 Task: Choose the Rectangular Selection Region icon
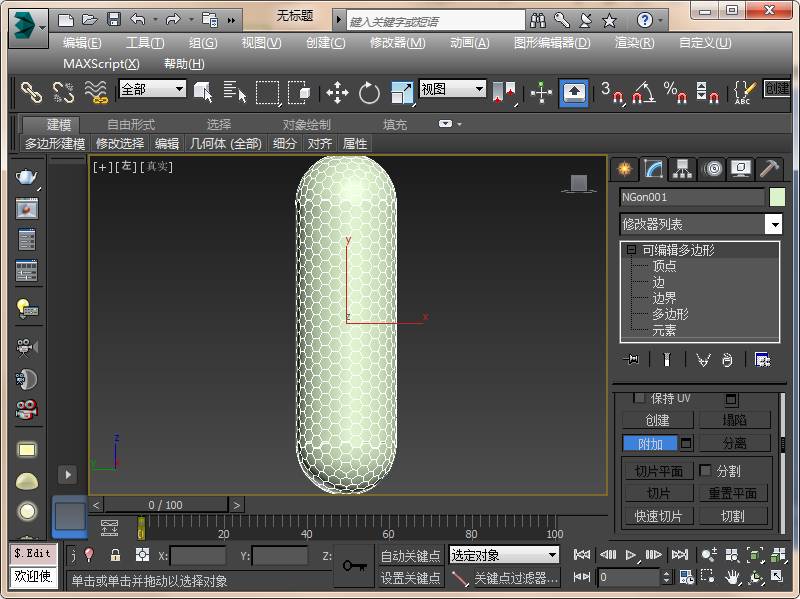267,92
